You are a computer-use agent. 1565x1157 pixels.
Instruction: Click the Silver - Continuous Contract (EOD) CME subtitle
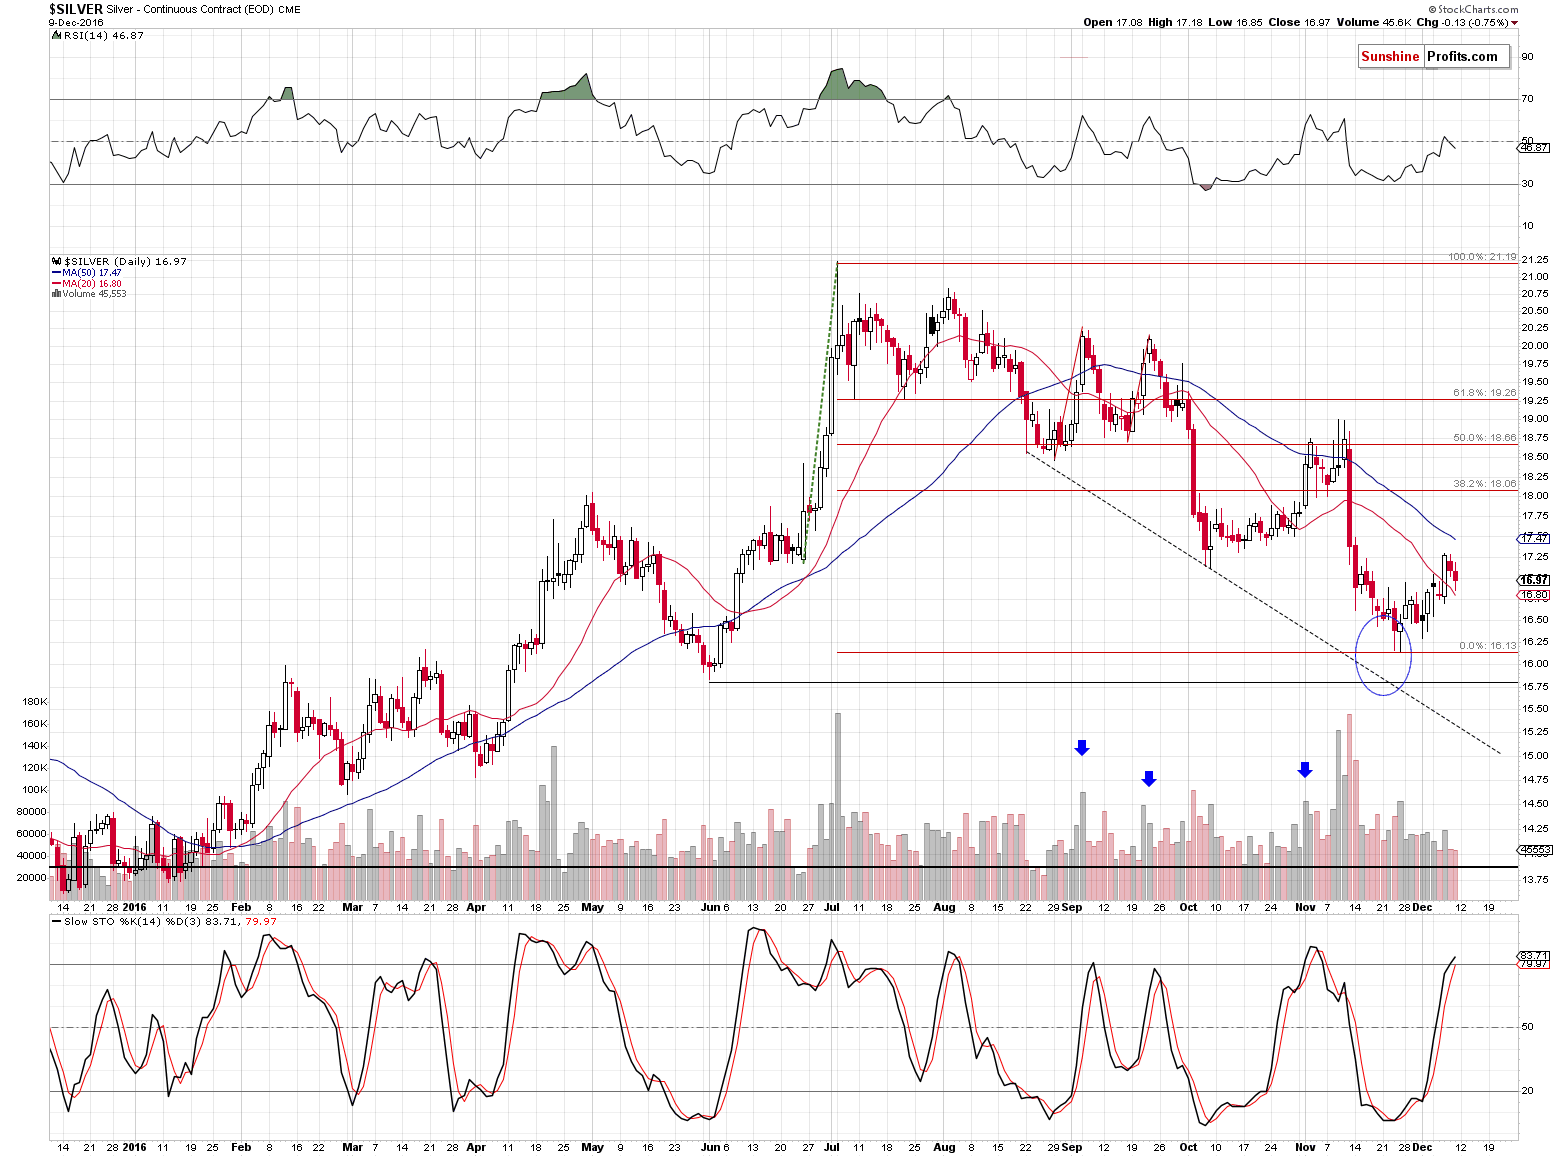click(204, 9)
